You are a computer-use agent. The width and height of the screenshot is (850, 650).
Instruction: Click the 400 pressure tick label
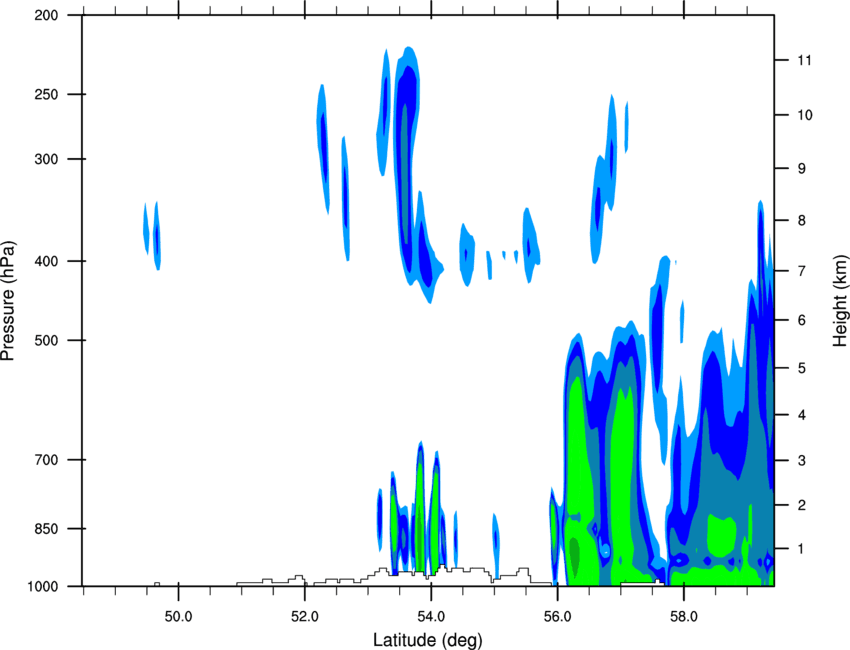(46, 261)
